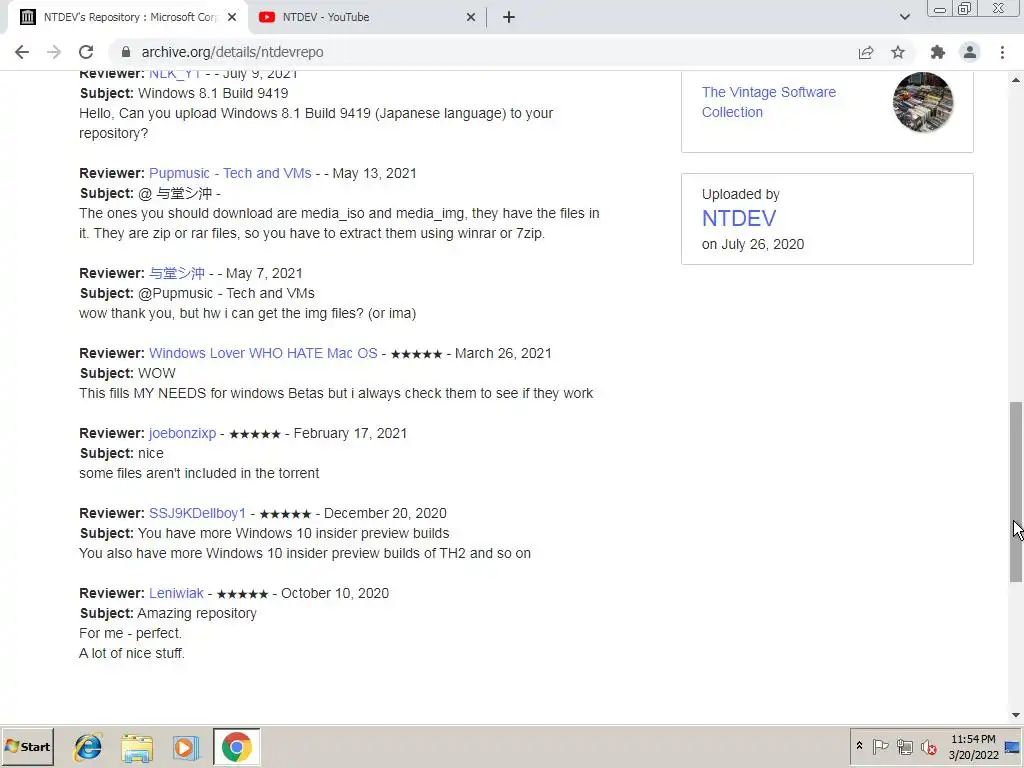The width and height of the screenshot is (1024, 768).
Task: Open the Extensions puzzle icon
Action: (x=938, y=52)
